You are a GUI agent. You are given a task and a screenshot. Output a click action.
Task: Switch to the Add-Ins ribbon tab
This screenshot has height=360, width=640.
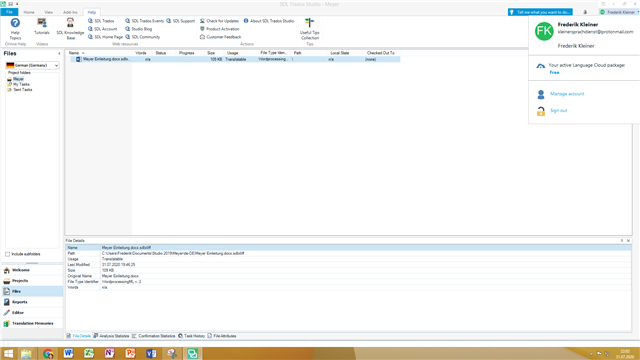point(70,12)
